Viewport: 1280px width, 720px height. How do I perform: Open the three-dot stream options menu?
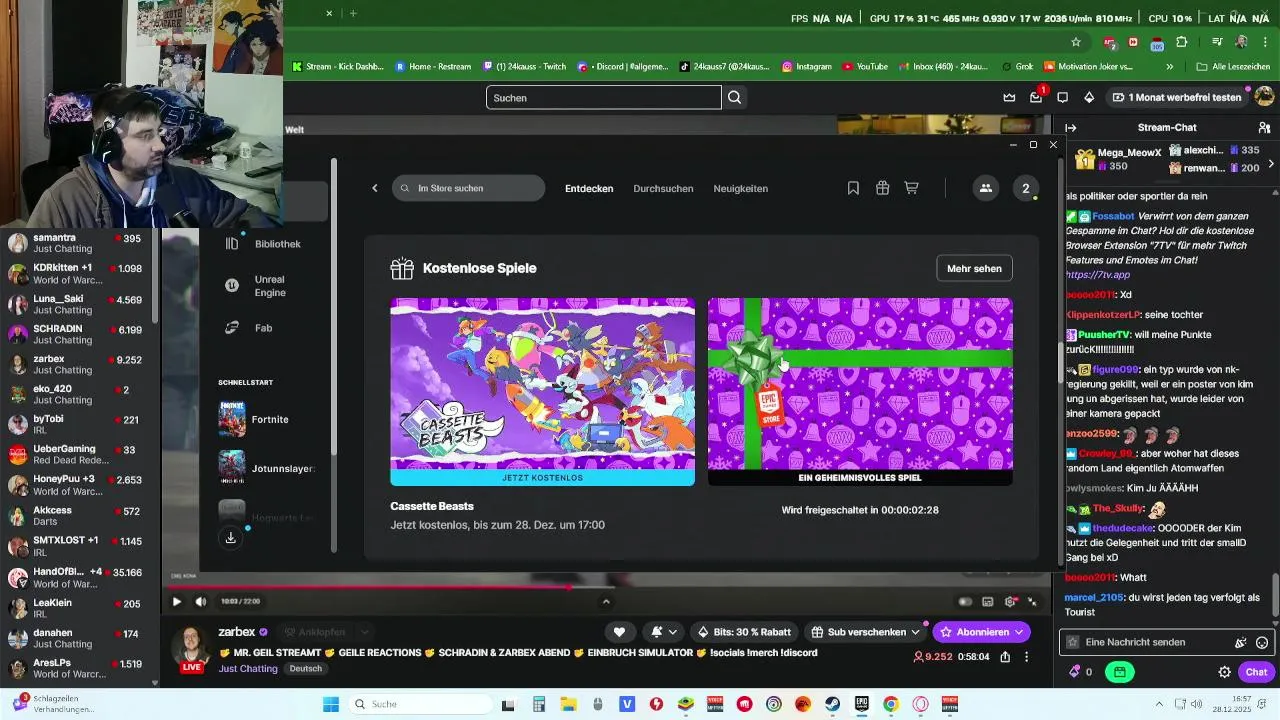pyautogui.click(x=1027, y=657)
